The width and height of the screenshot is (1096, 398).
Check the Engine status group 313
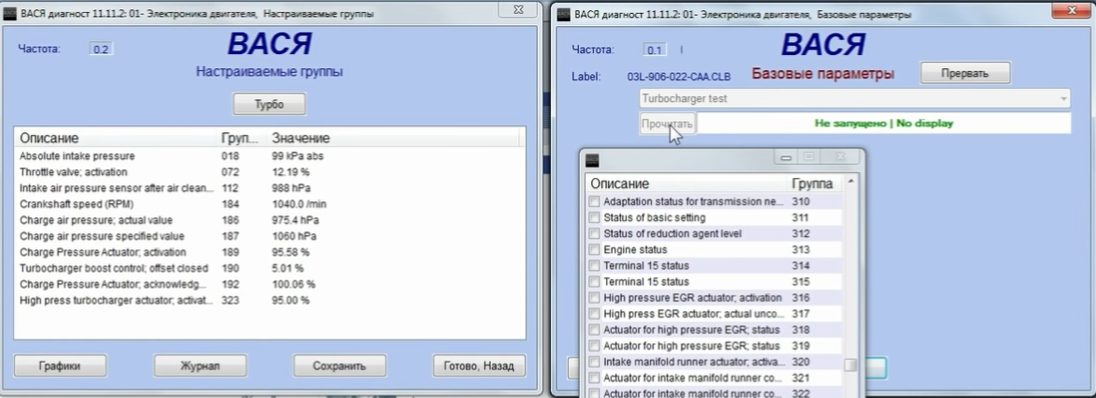594,250
